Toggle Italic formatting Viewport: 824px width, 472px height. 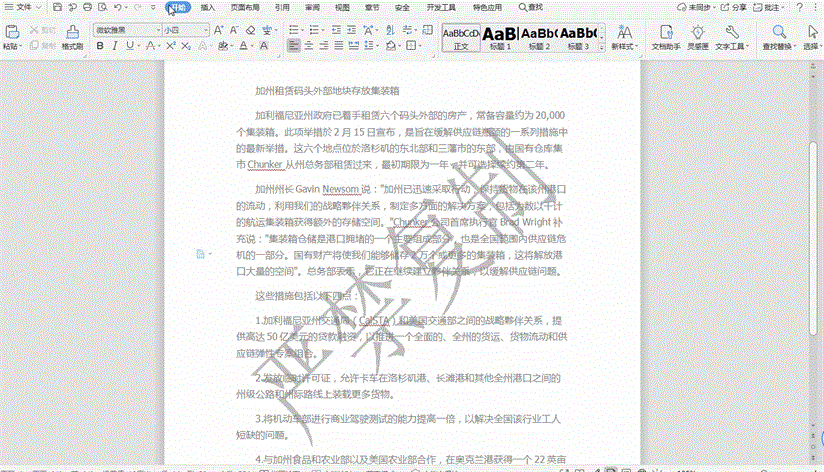point(113,46)
